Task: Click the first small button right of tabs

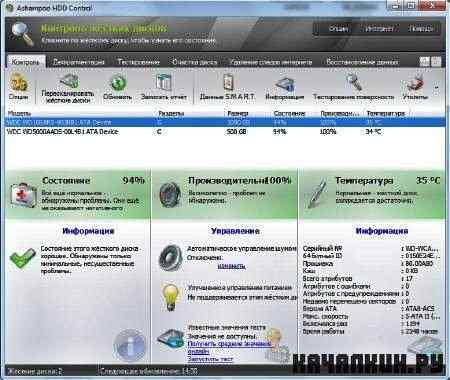Action: 424,62
